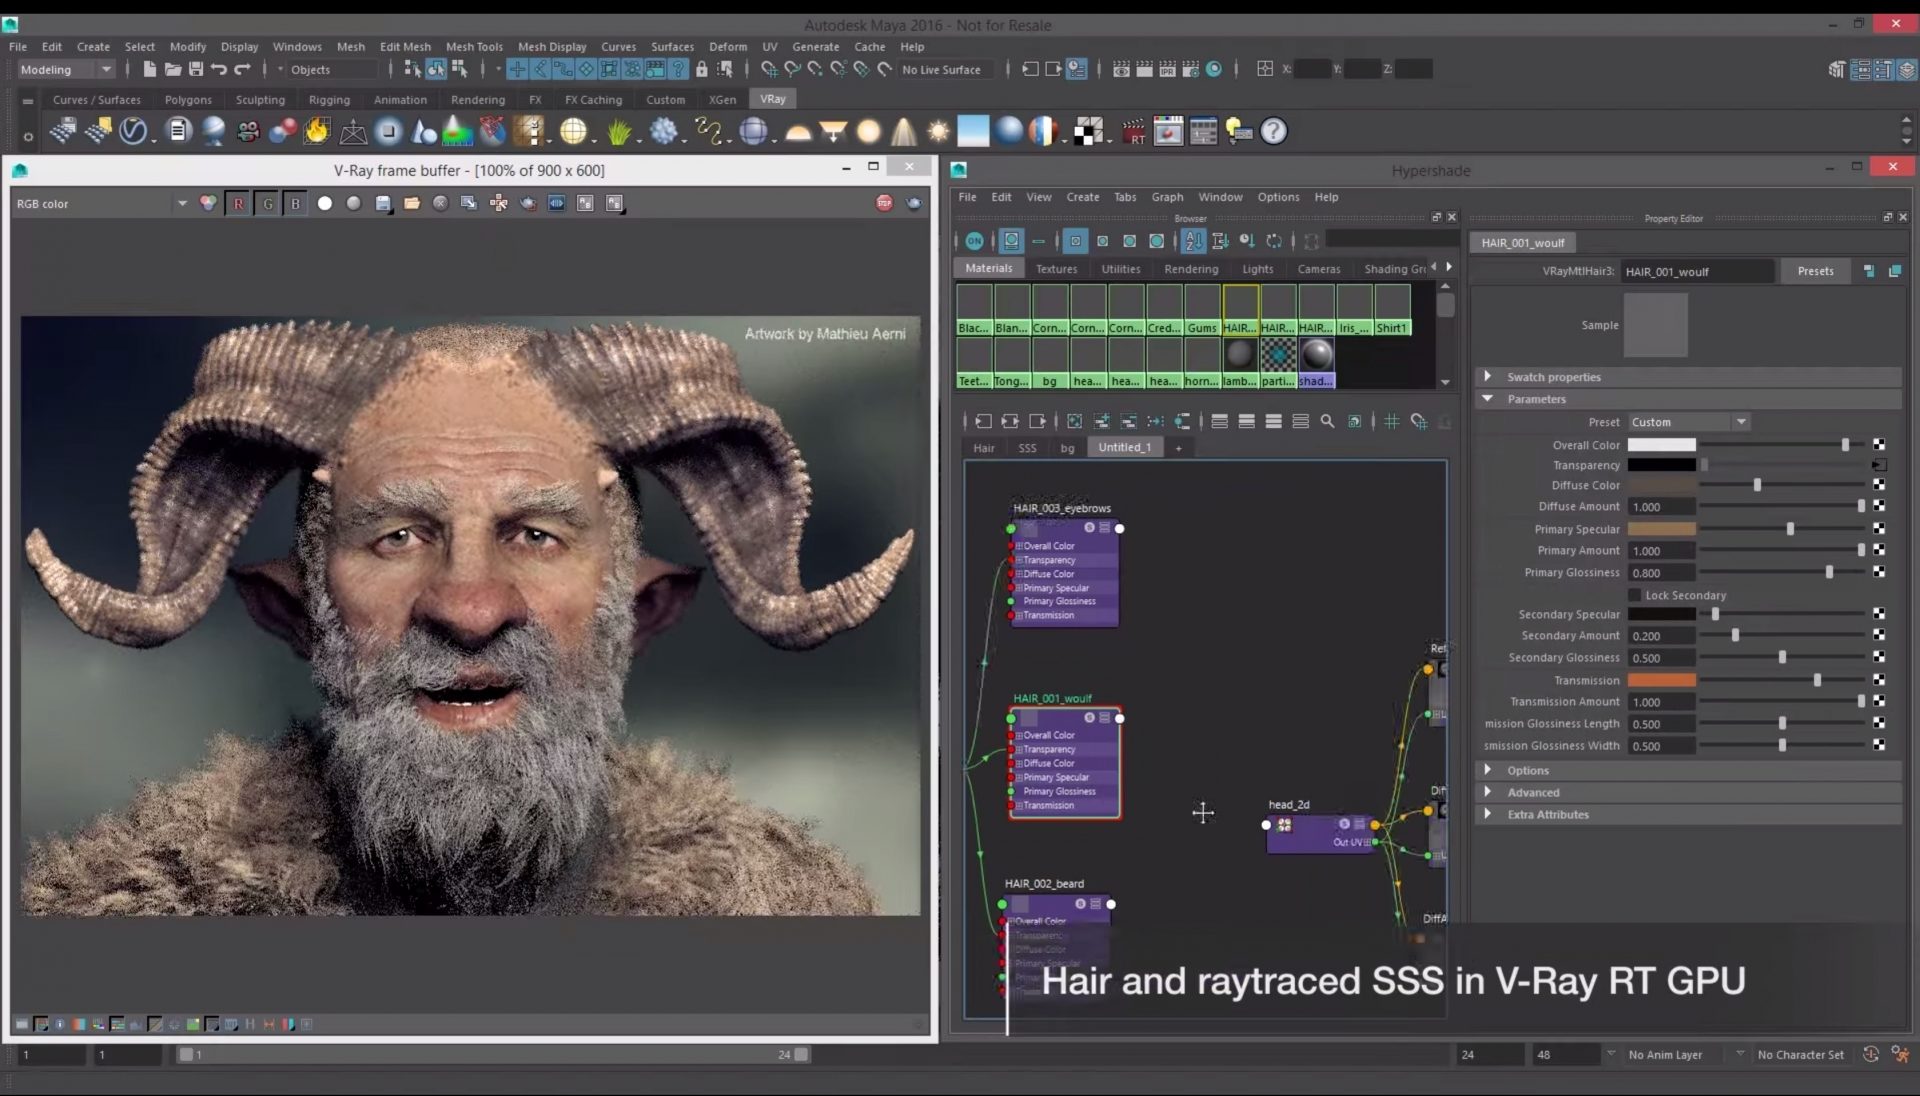
Task: Switch to the Textures tab
Action: pyautogui.click(x=1056, y=269)
